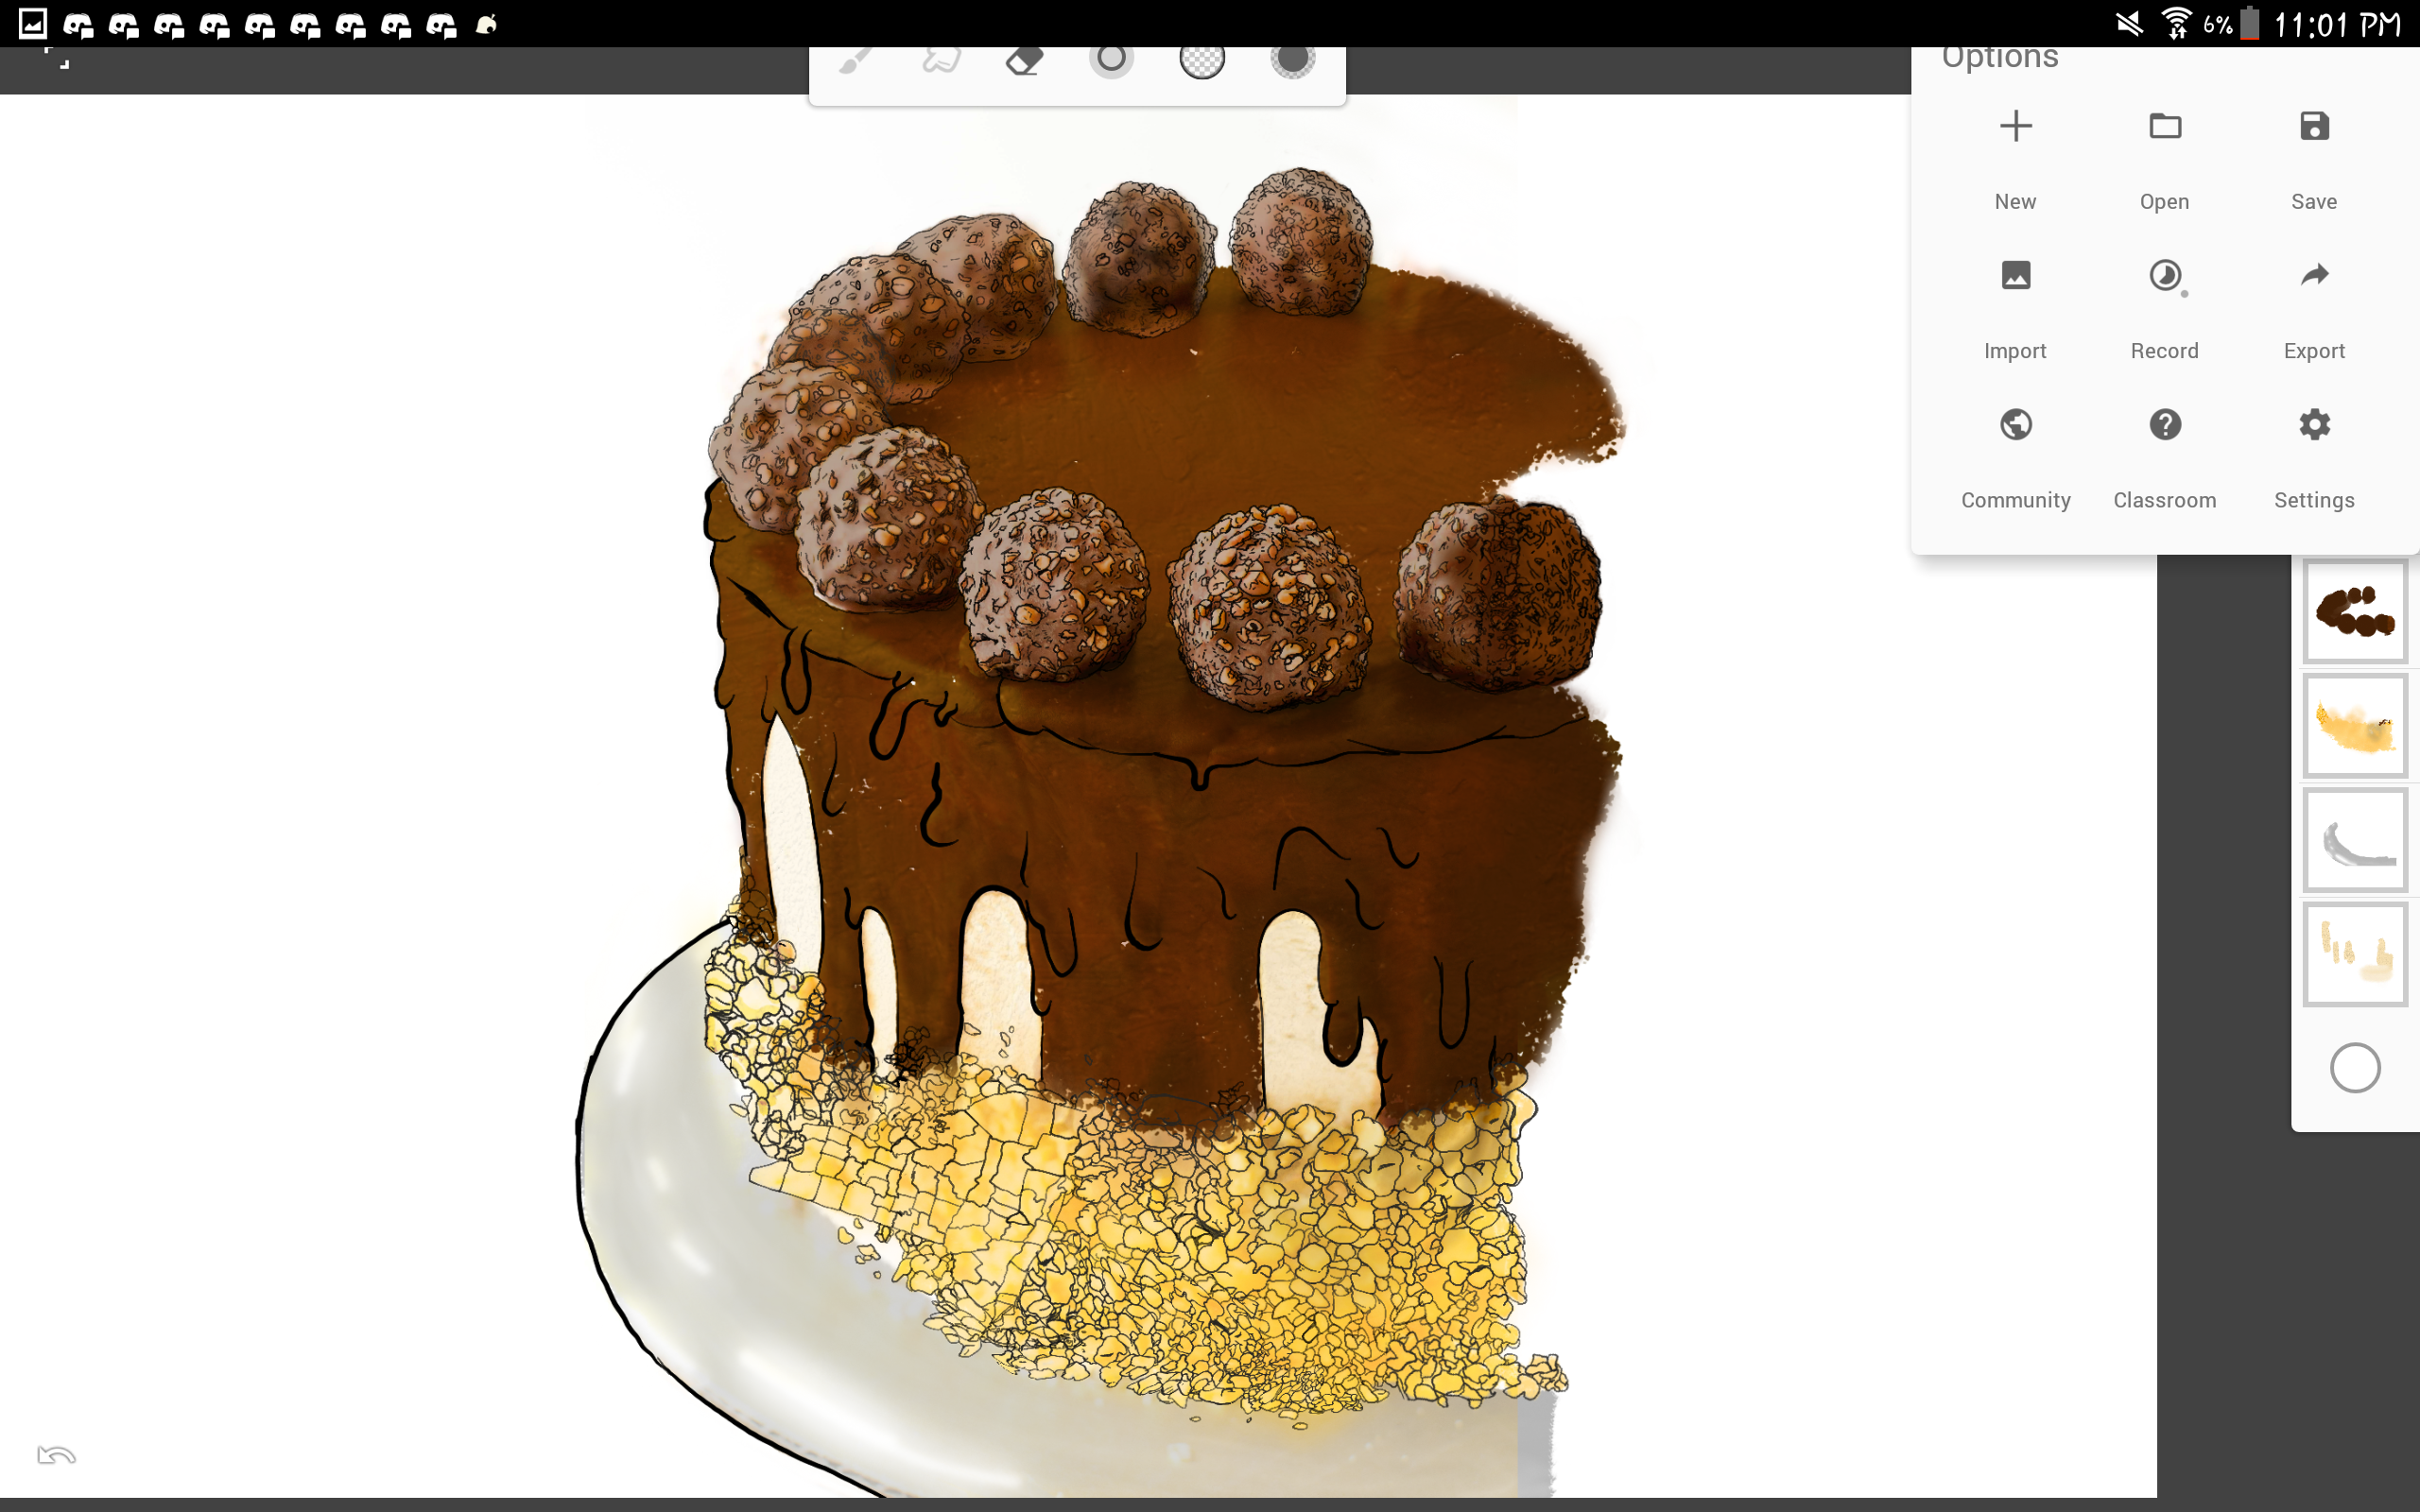Tap the dark gray color circle
The height and width of the screenshot is (1512, 2420).
(x=1292, y=60)
